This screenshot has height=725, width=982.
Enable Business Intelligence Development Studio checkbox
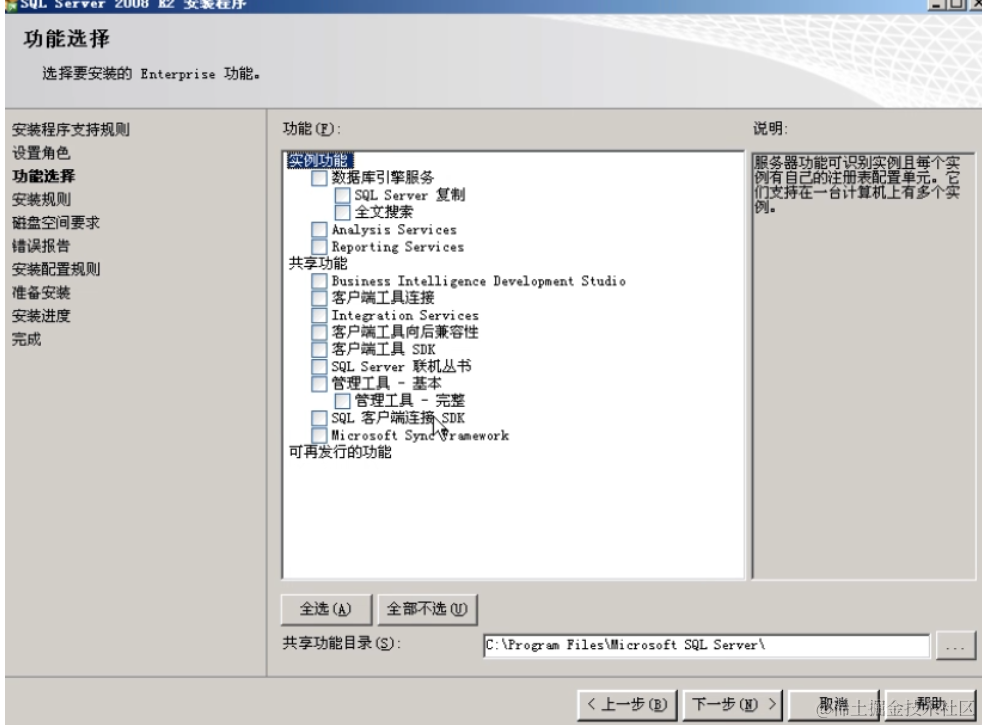(x=319, y=281)
